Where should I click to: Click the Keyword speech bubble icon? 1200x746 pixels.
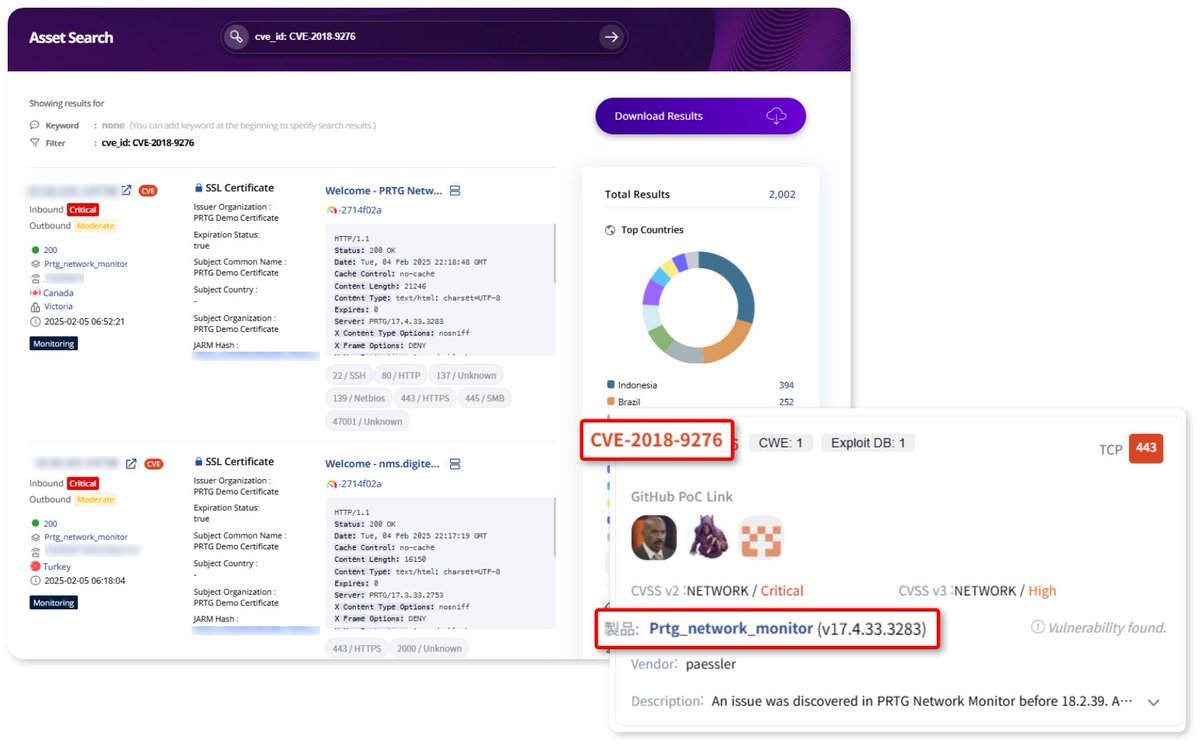pos(35,126)
